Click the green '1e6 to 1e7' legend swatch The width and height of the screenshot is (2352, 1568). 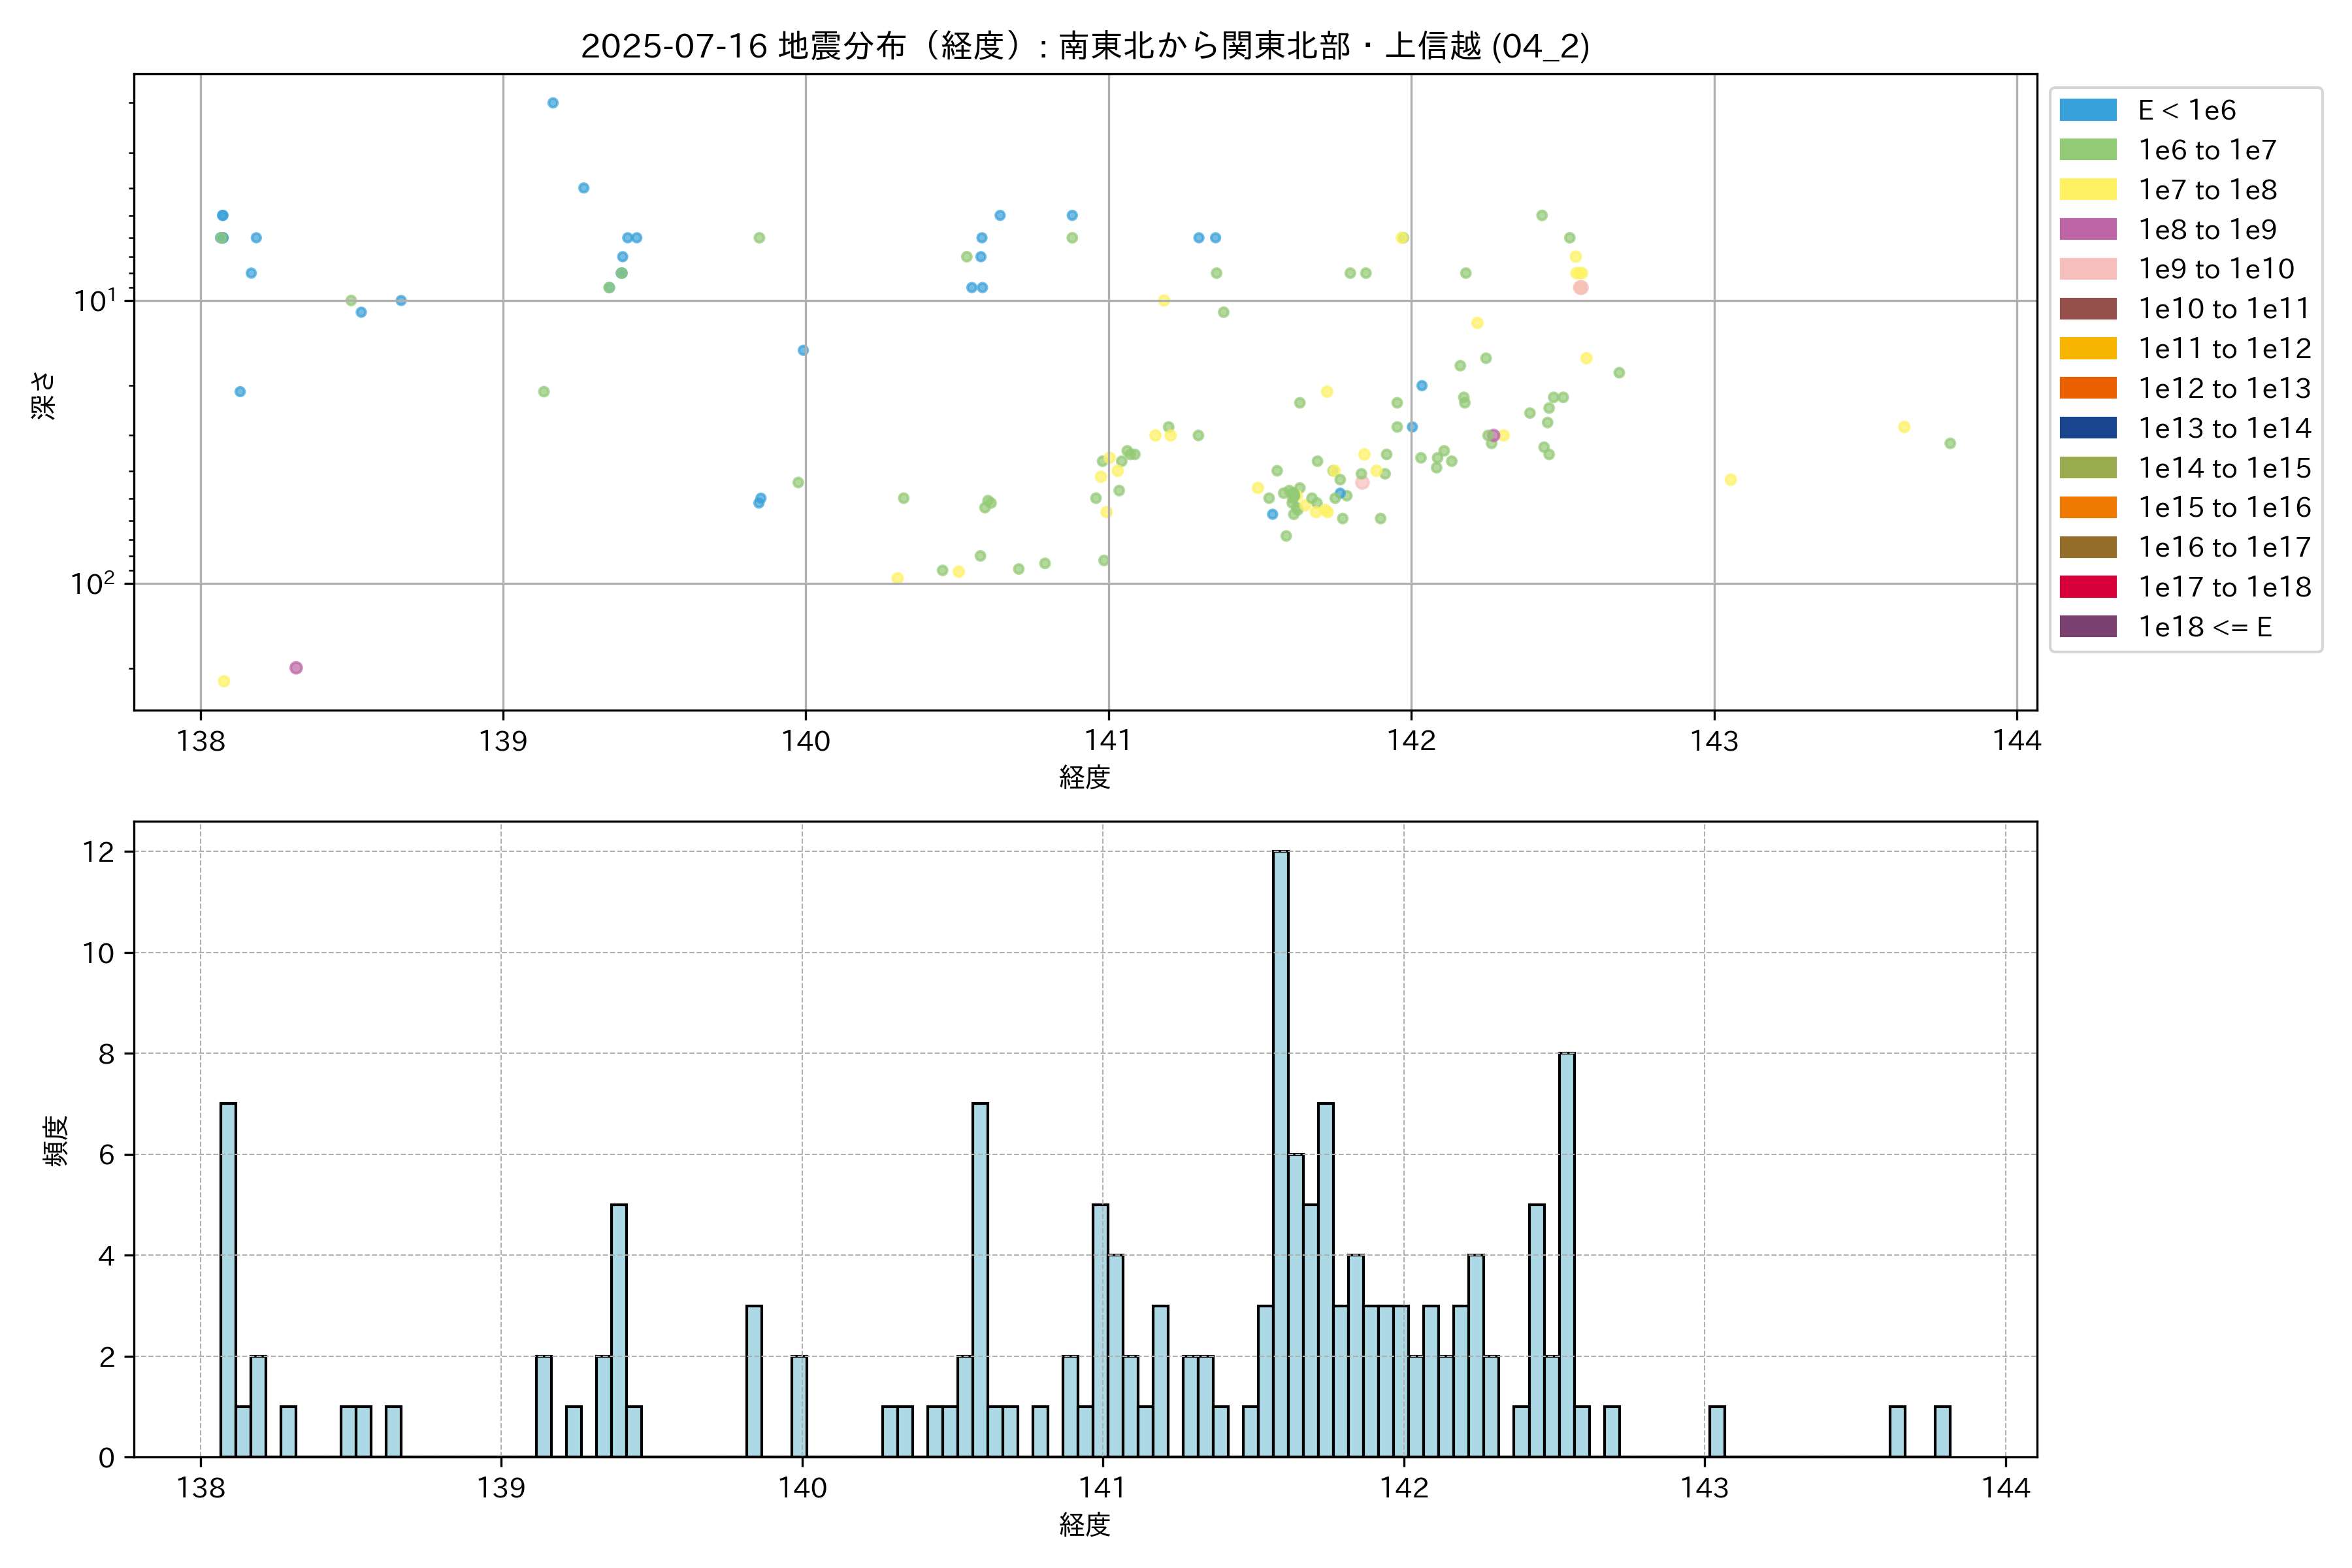(x=2087, y=150)
